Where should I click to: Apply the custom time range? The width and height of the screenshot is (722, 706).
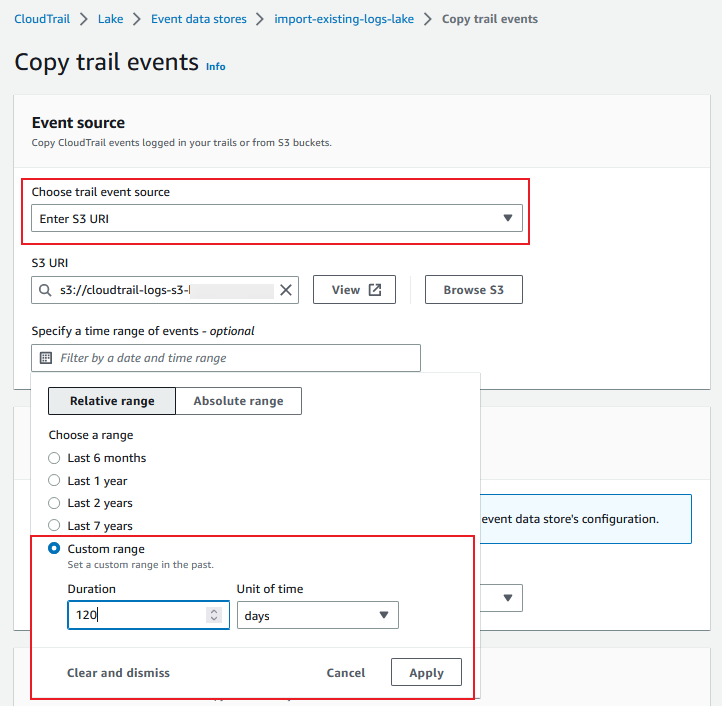tap(426, 672)
